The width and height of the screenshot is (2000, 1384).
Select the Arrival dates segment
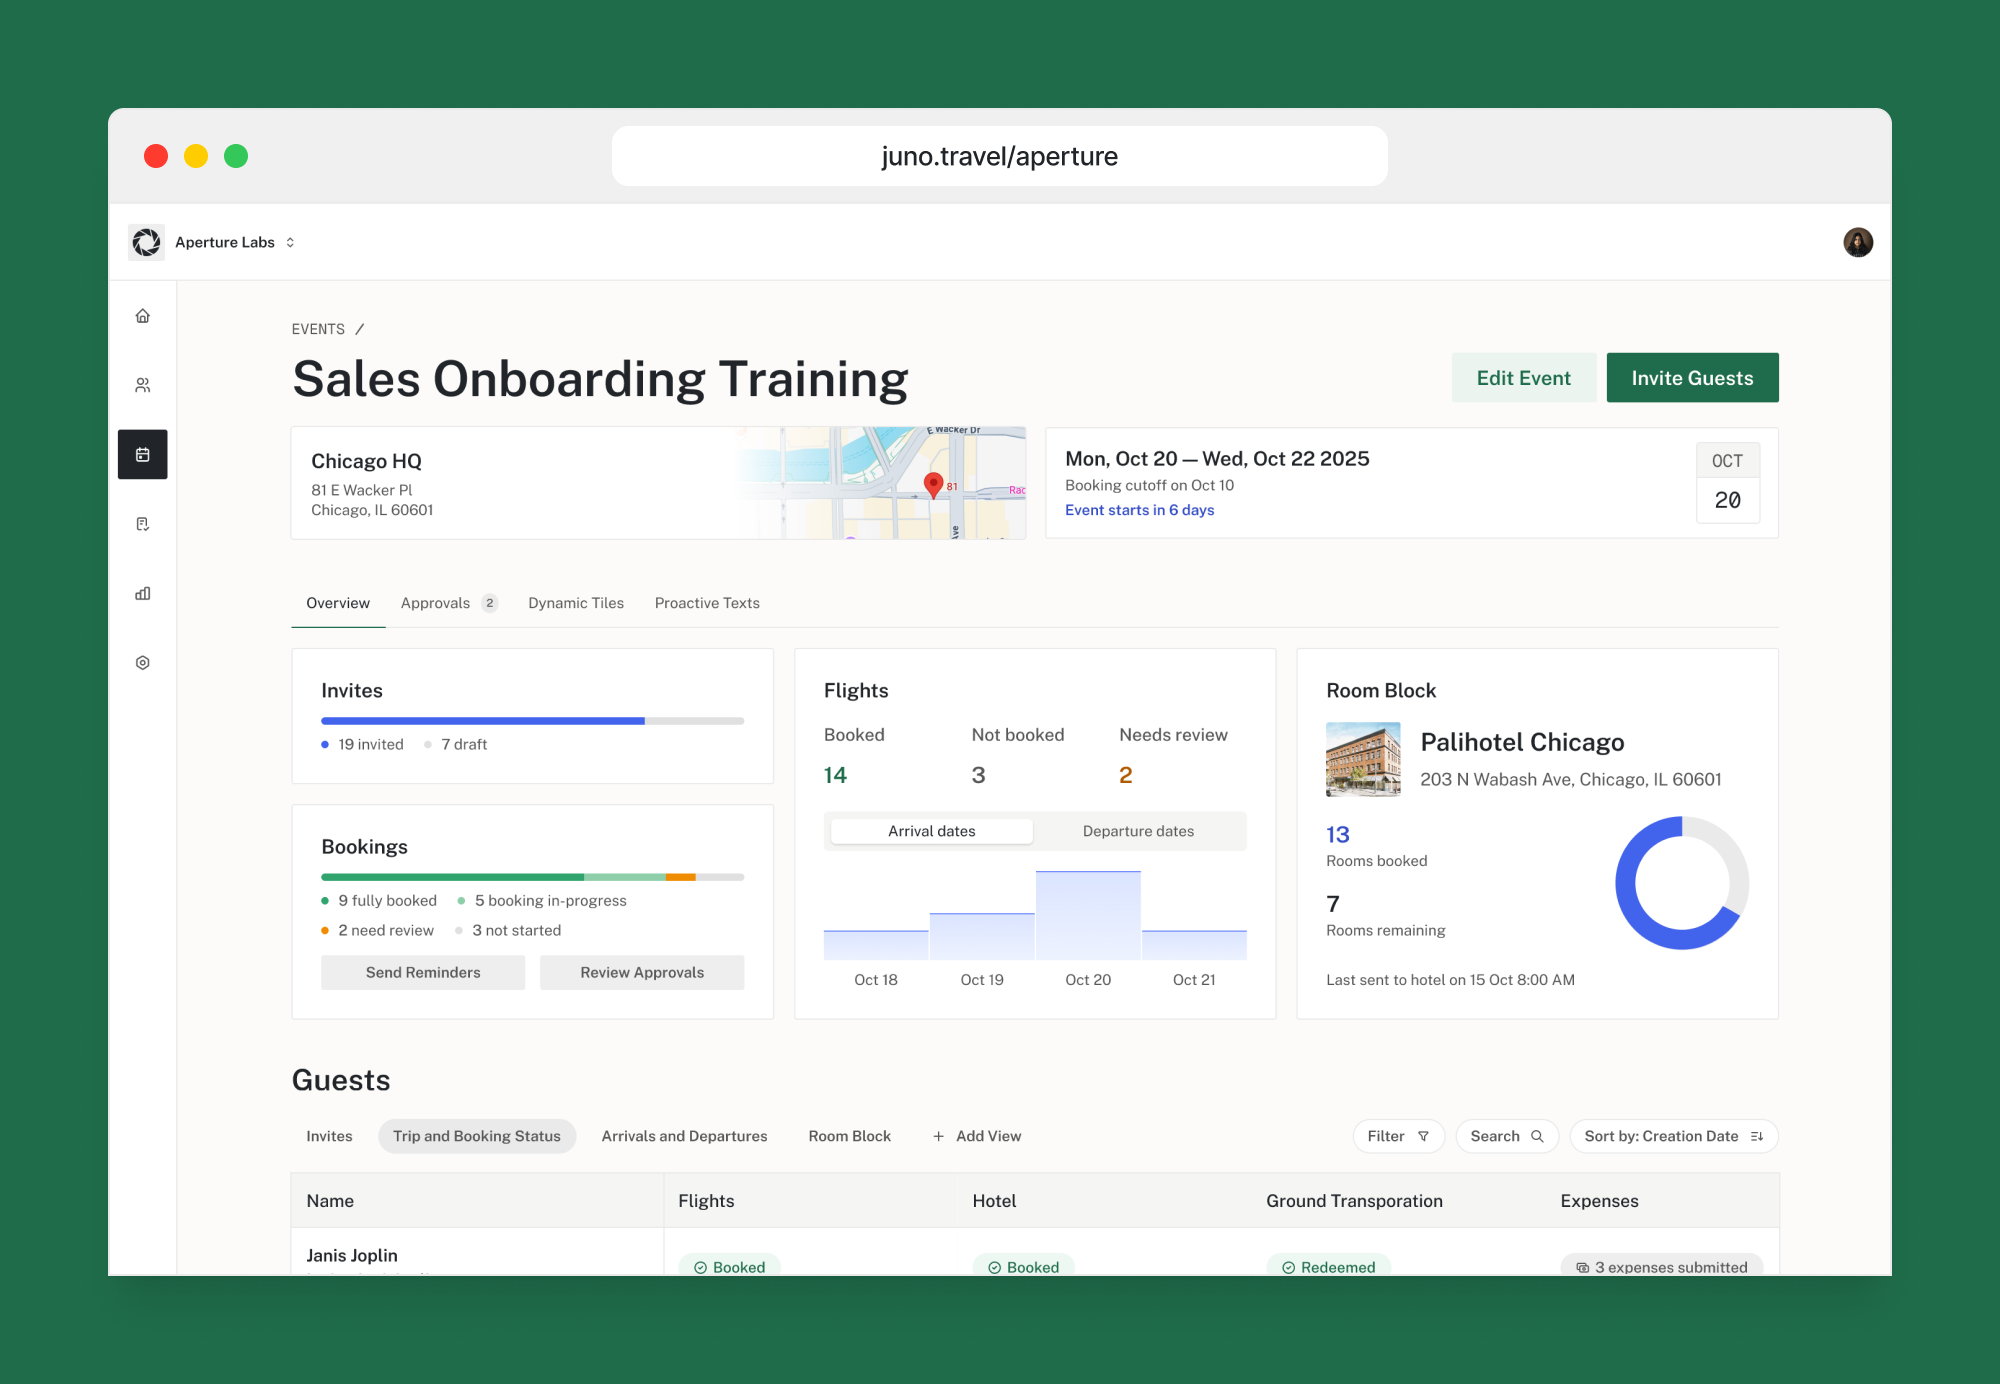[930, 830]
